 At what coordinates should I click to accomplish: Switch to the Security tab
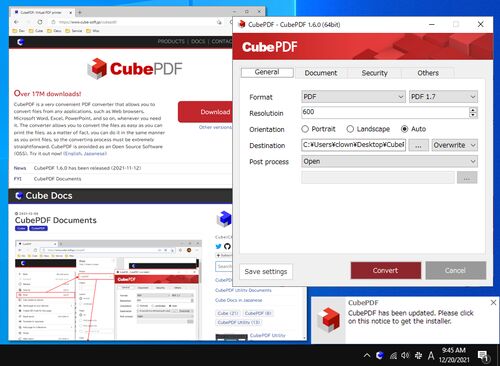(374, 73)
